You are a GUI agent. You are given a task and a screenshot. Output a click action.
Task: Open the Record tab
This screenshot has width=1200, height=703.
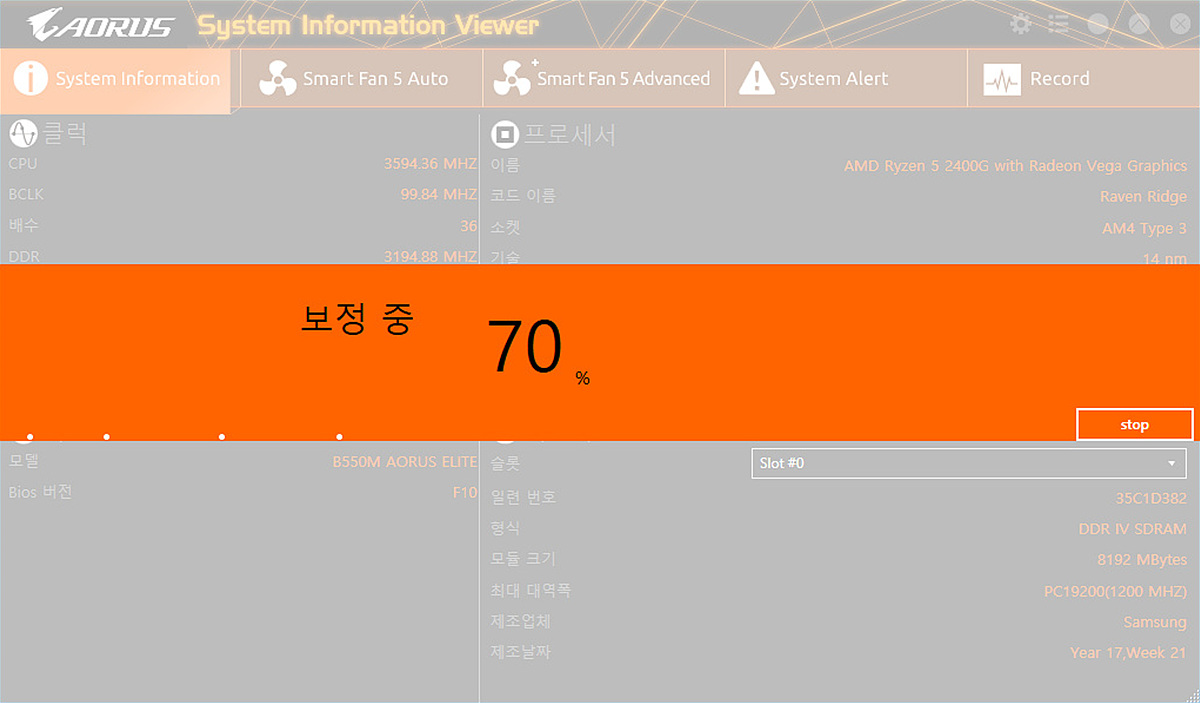pos(1083,79)
